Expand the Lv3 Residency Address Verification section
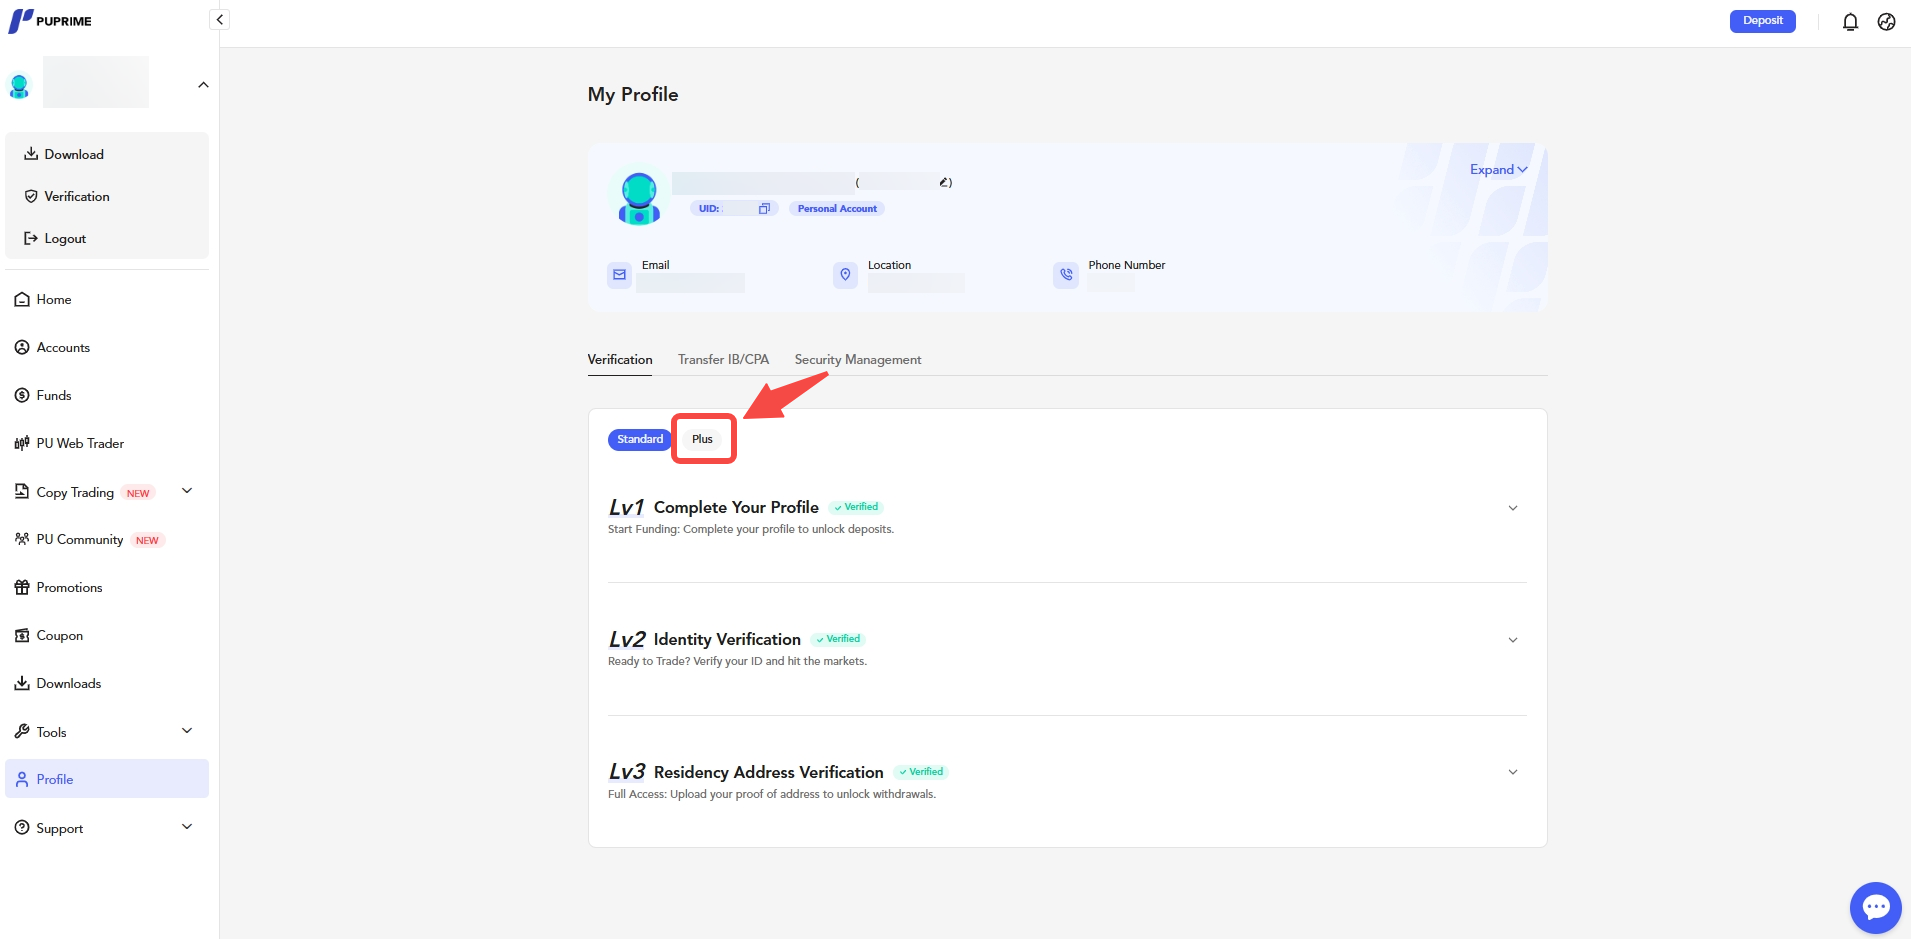Image resolution: width=1911 pixels, height=939 pixels. 1513,772
